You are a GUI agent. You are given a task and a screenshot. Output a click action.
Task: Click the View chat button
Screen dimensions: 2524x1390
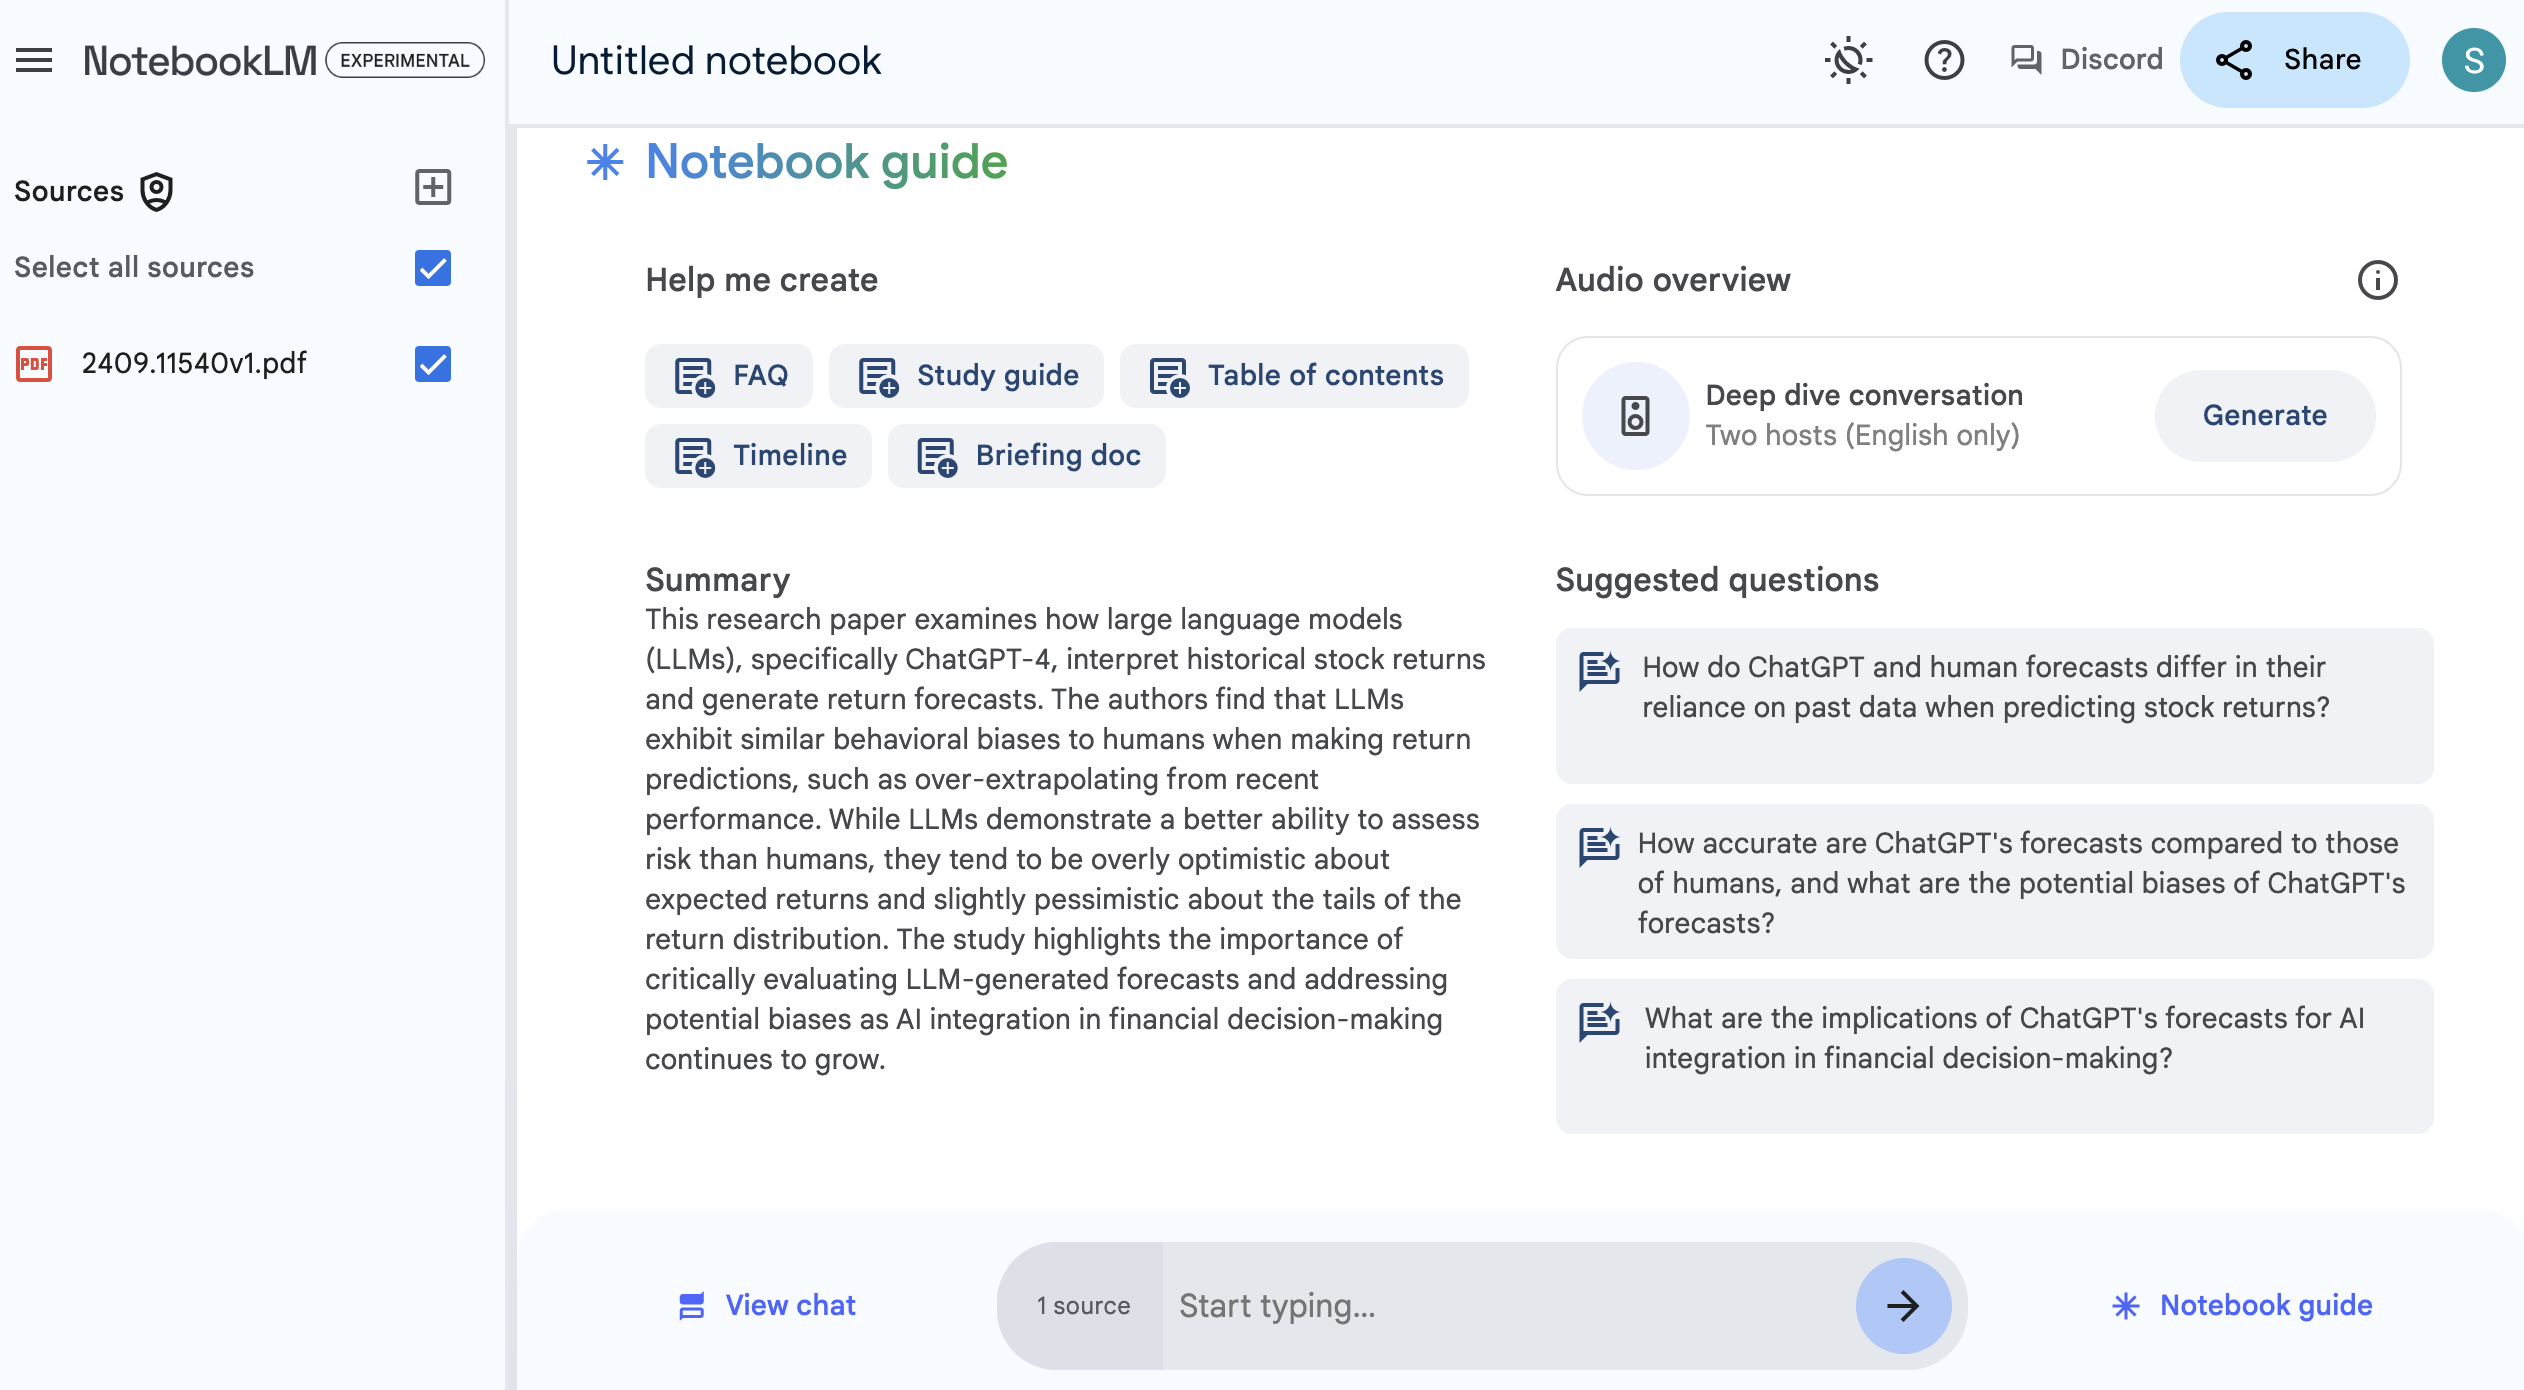coord(767,1306)
